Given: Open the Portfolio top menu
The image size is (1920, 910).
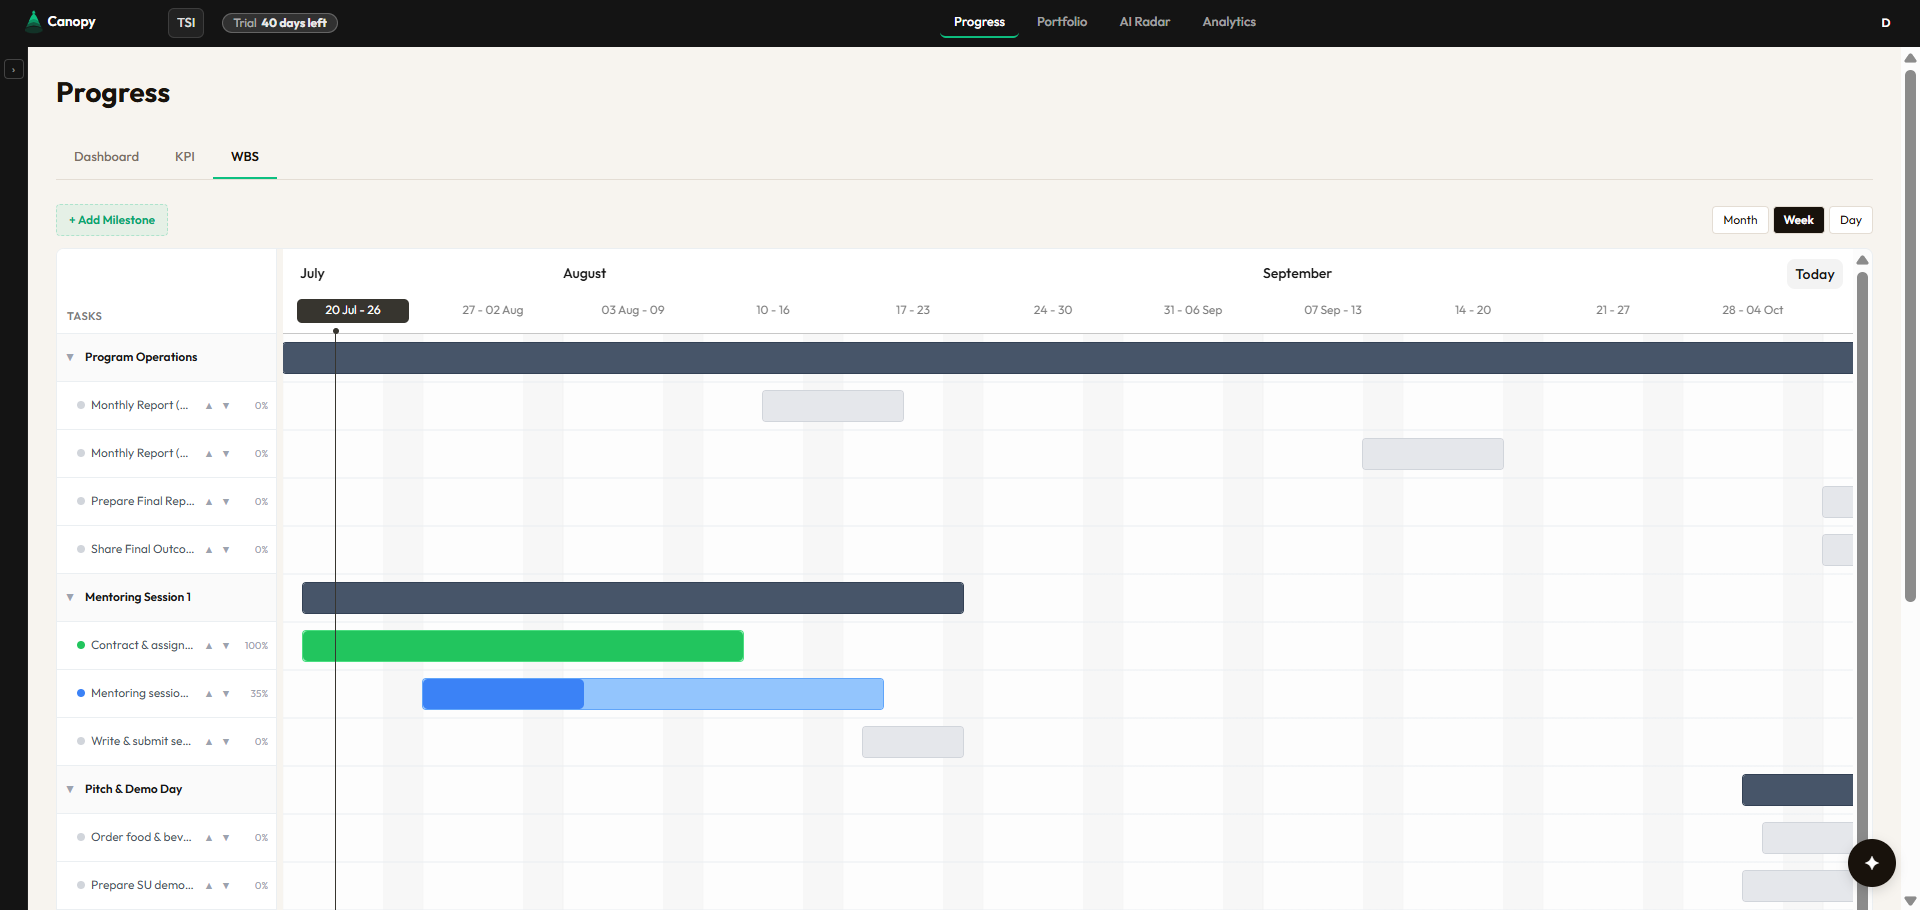Looking at the screenshot, I should click(1061, 22).
